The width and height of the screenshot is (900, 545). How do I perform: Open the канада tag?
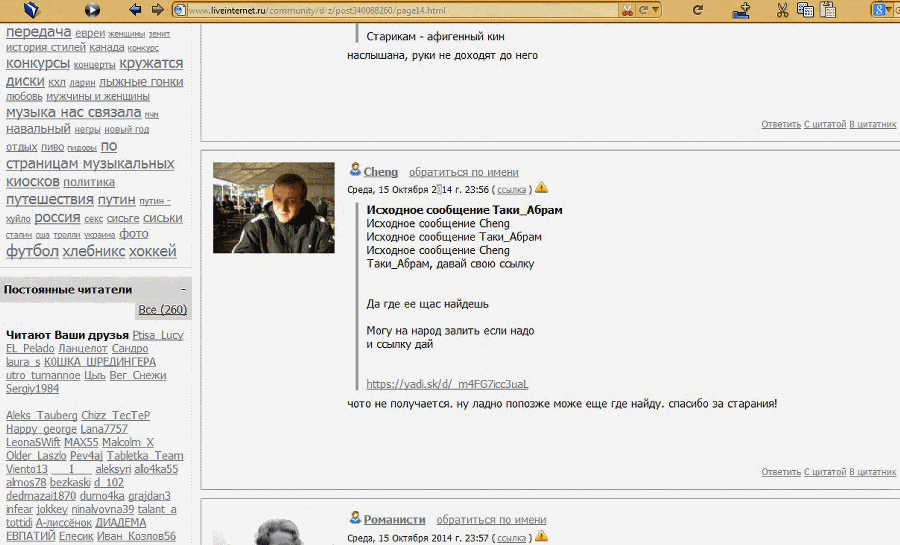tap(106, 48)
